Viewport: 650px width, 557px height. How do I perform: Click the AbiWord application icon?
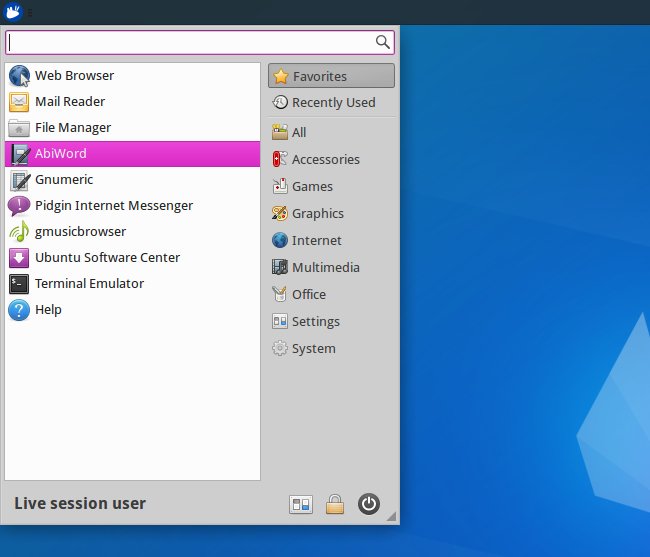click(19, 154)
